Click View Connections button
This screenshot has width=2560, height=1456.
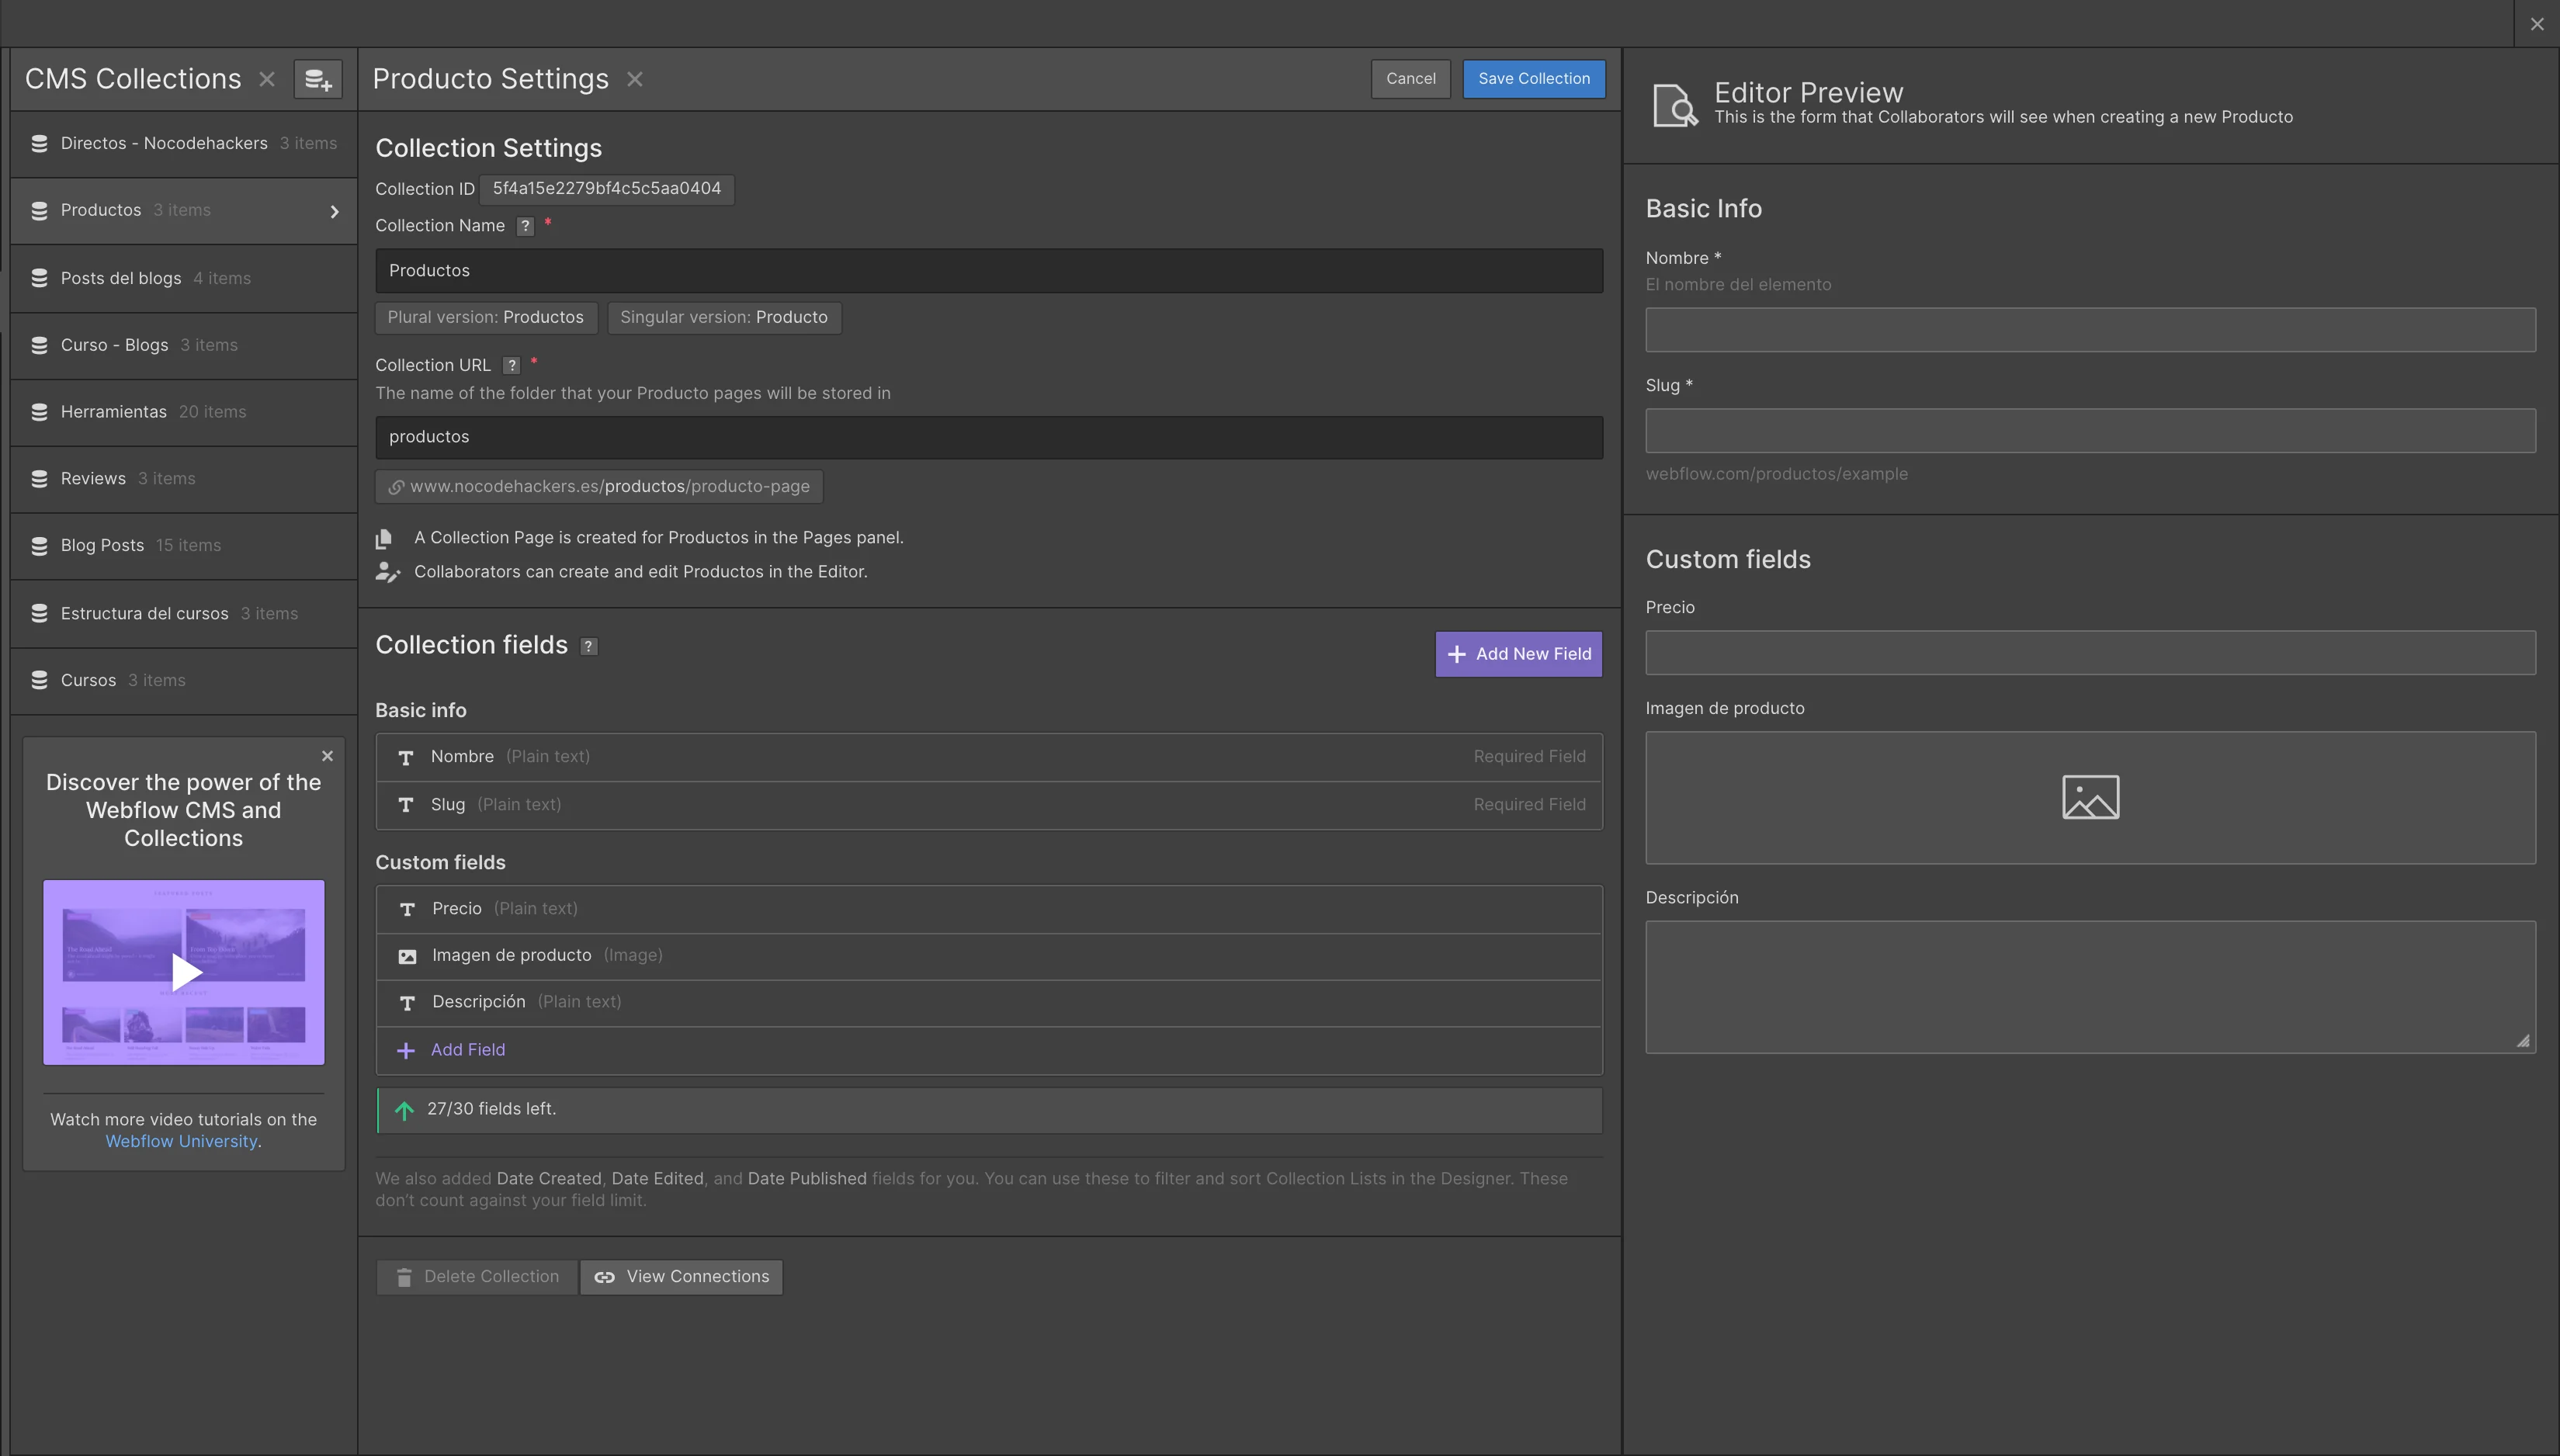tap(682, 1277)
